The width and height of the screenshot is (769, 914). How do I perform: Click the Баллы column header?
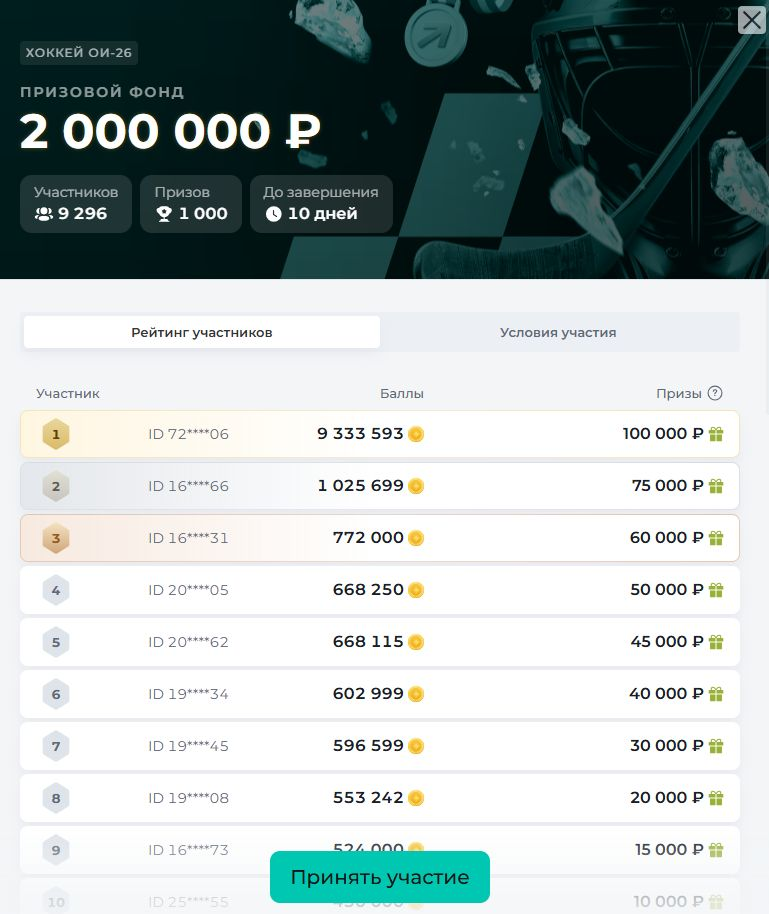[x=402, y=393]
